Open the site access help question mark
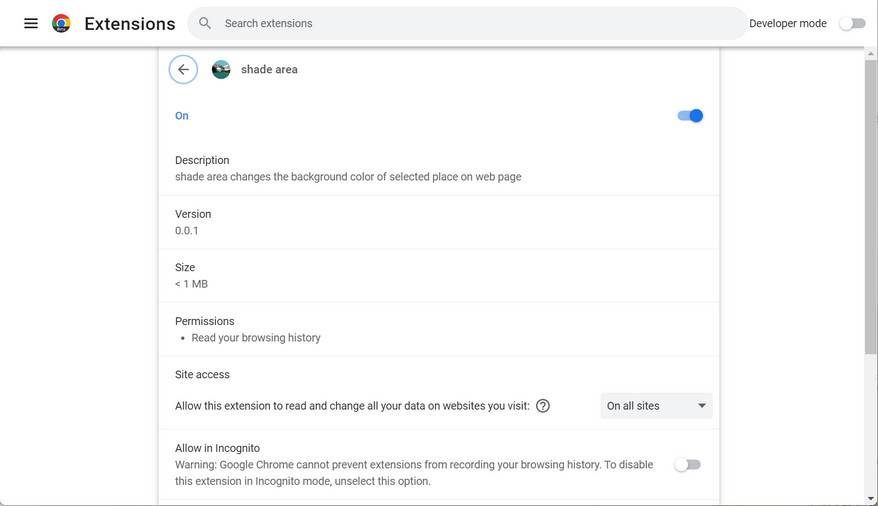878x506 pixels. tap(543, 406)
